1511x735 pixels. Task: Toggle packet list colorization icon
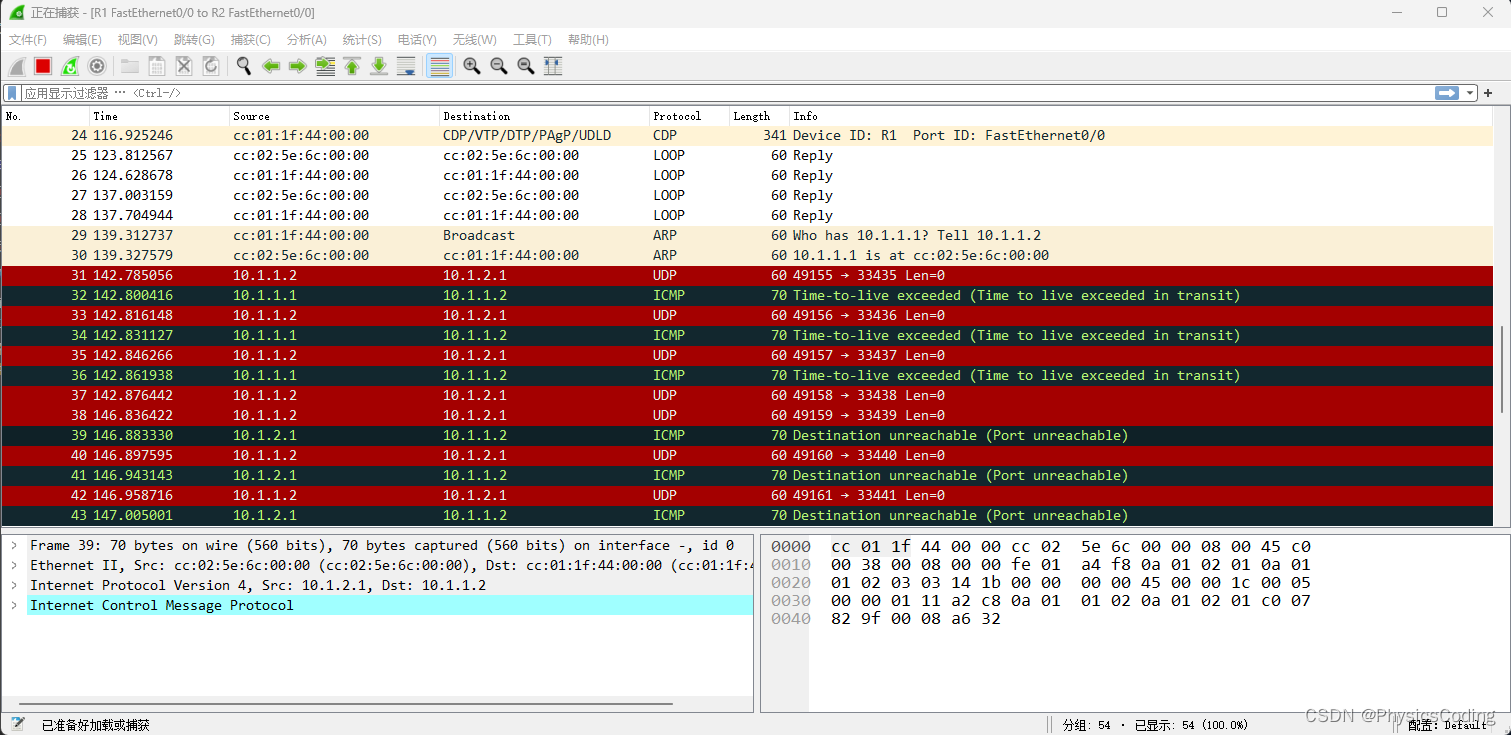coord(439,66)
